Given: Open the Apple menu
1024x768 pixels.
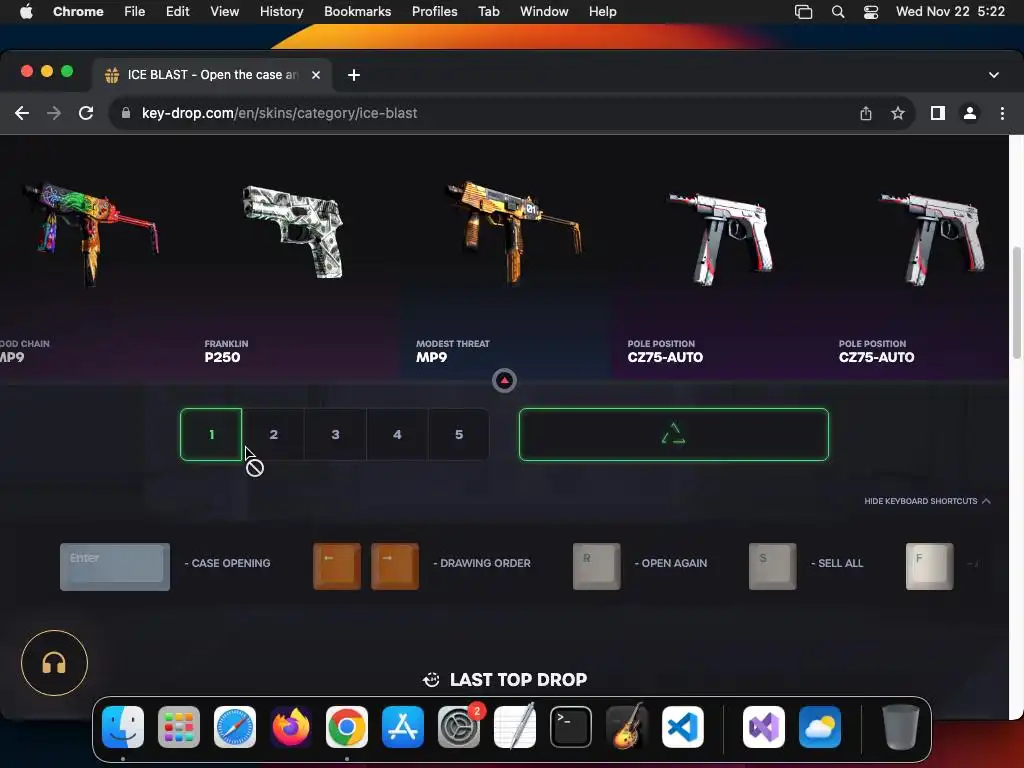Looking at the screenshot, I should coord(26,11).
